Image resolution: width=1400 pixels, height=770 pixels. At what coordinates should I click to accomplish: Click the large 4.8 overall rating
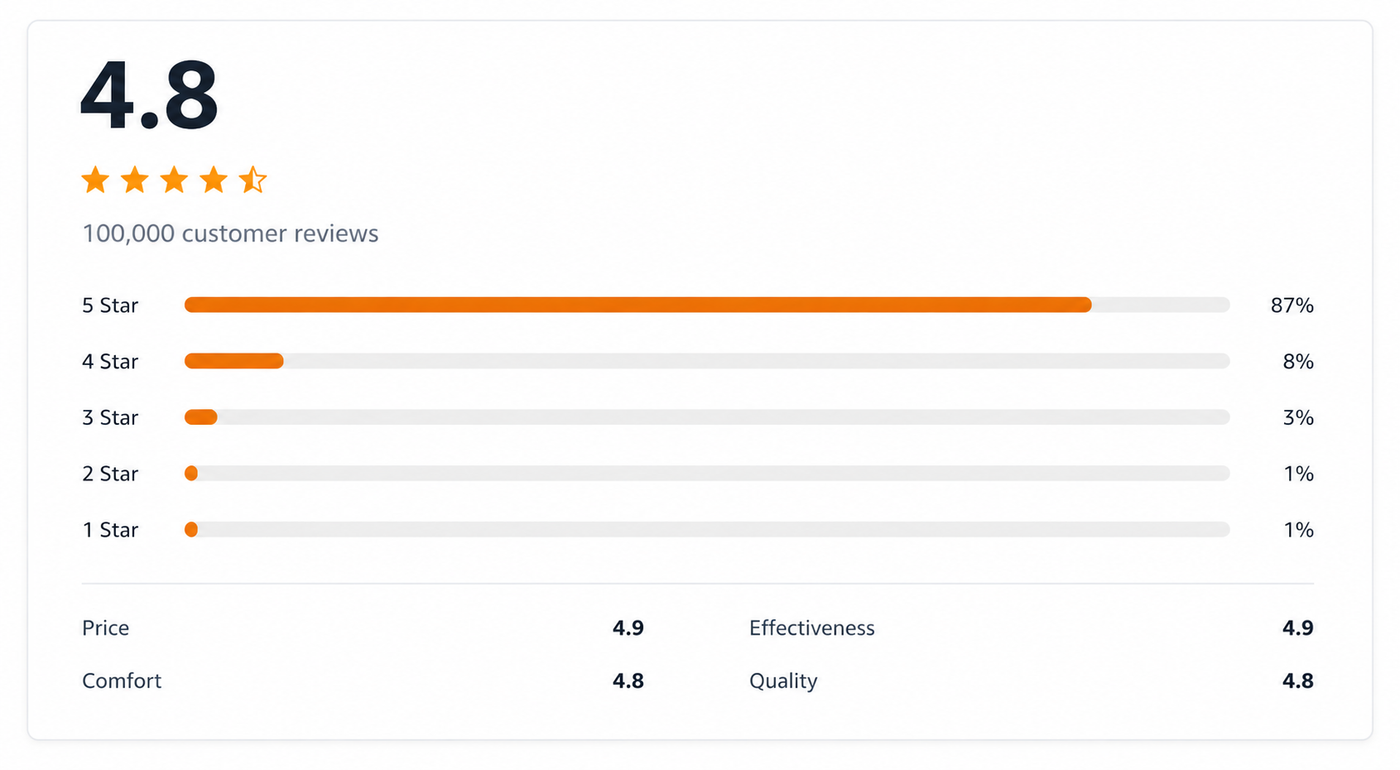(x=149, y=96)
